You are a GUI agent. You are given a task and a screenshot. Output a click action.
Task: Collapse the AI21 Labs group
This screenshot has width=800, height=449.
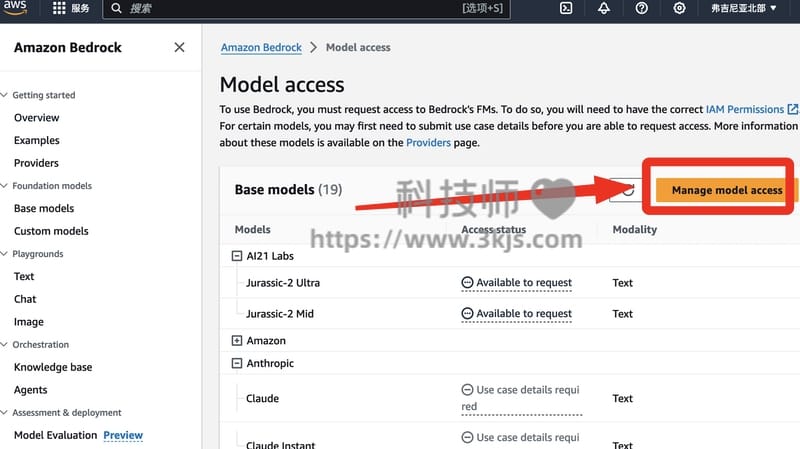point(237,256)
